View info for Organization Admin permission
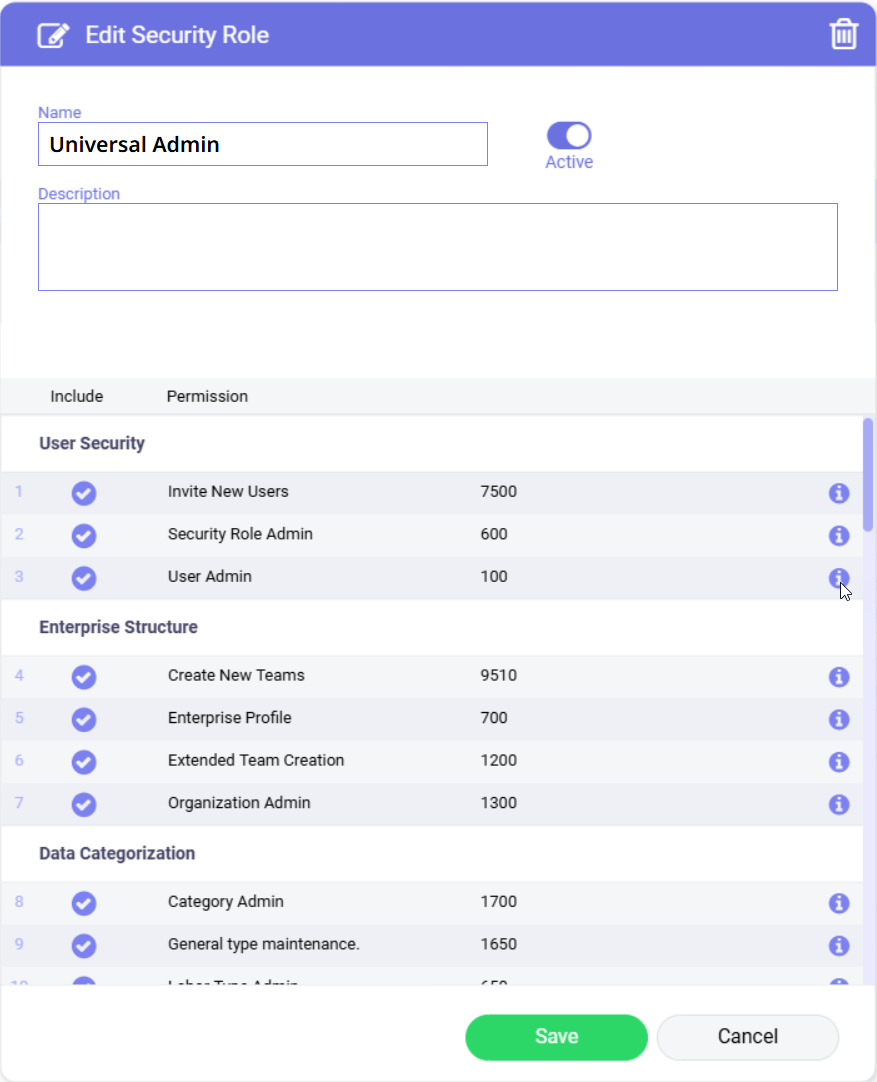877x1082 pixels. coord(839,804)
